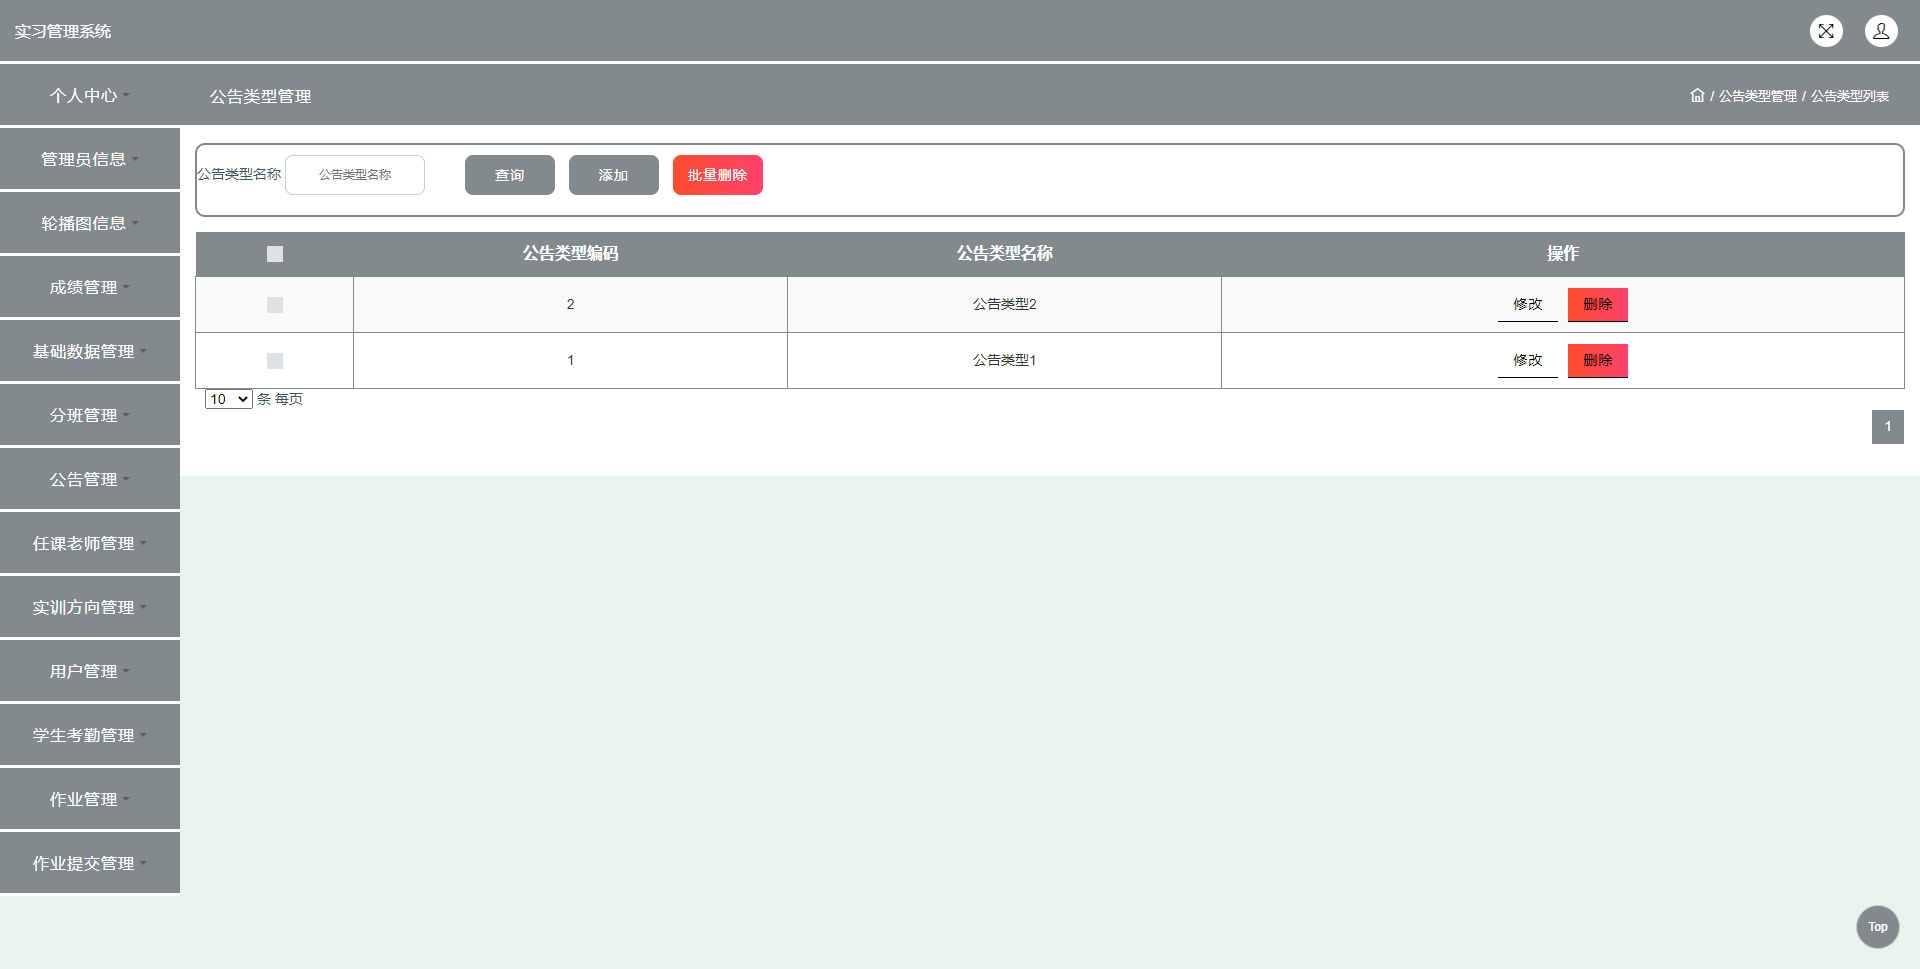Open the 实训方向管理 sidebar menu
This screenshot has width=1920, height=969.
tap(90, 607)
